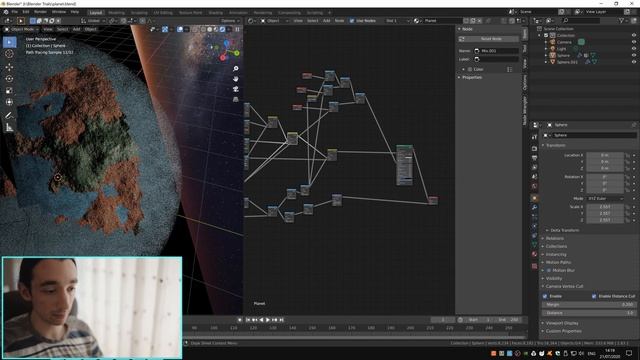Open Scene properties tab icon
Viewport: 640px width, 360px height.
[x=535, y=177]
